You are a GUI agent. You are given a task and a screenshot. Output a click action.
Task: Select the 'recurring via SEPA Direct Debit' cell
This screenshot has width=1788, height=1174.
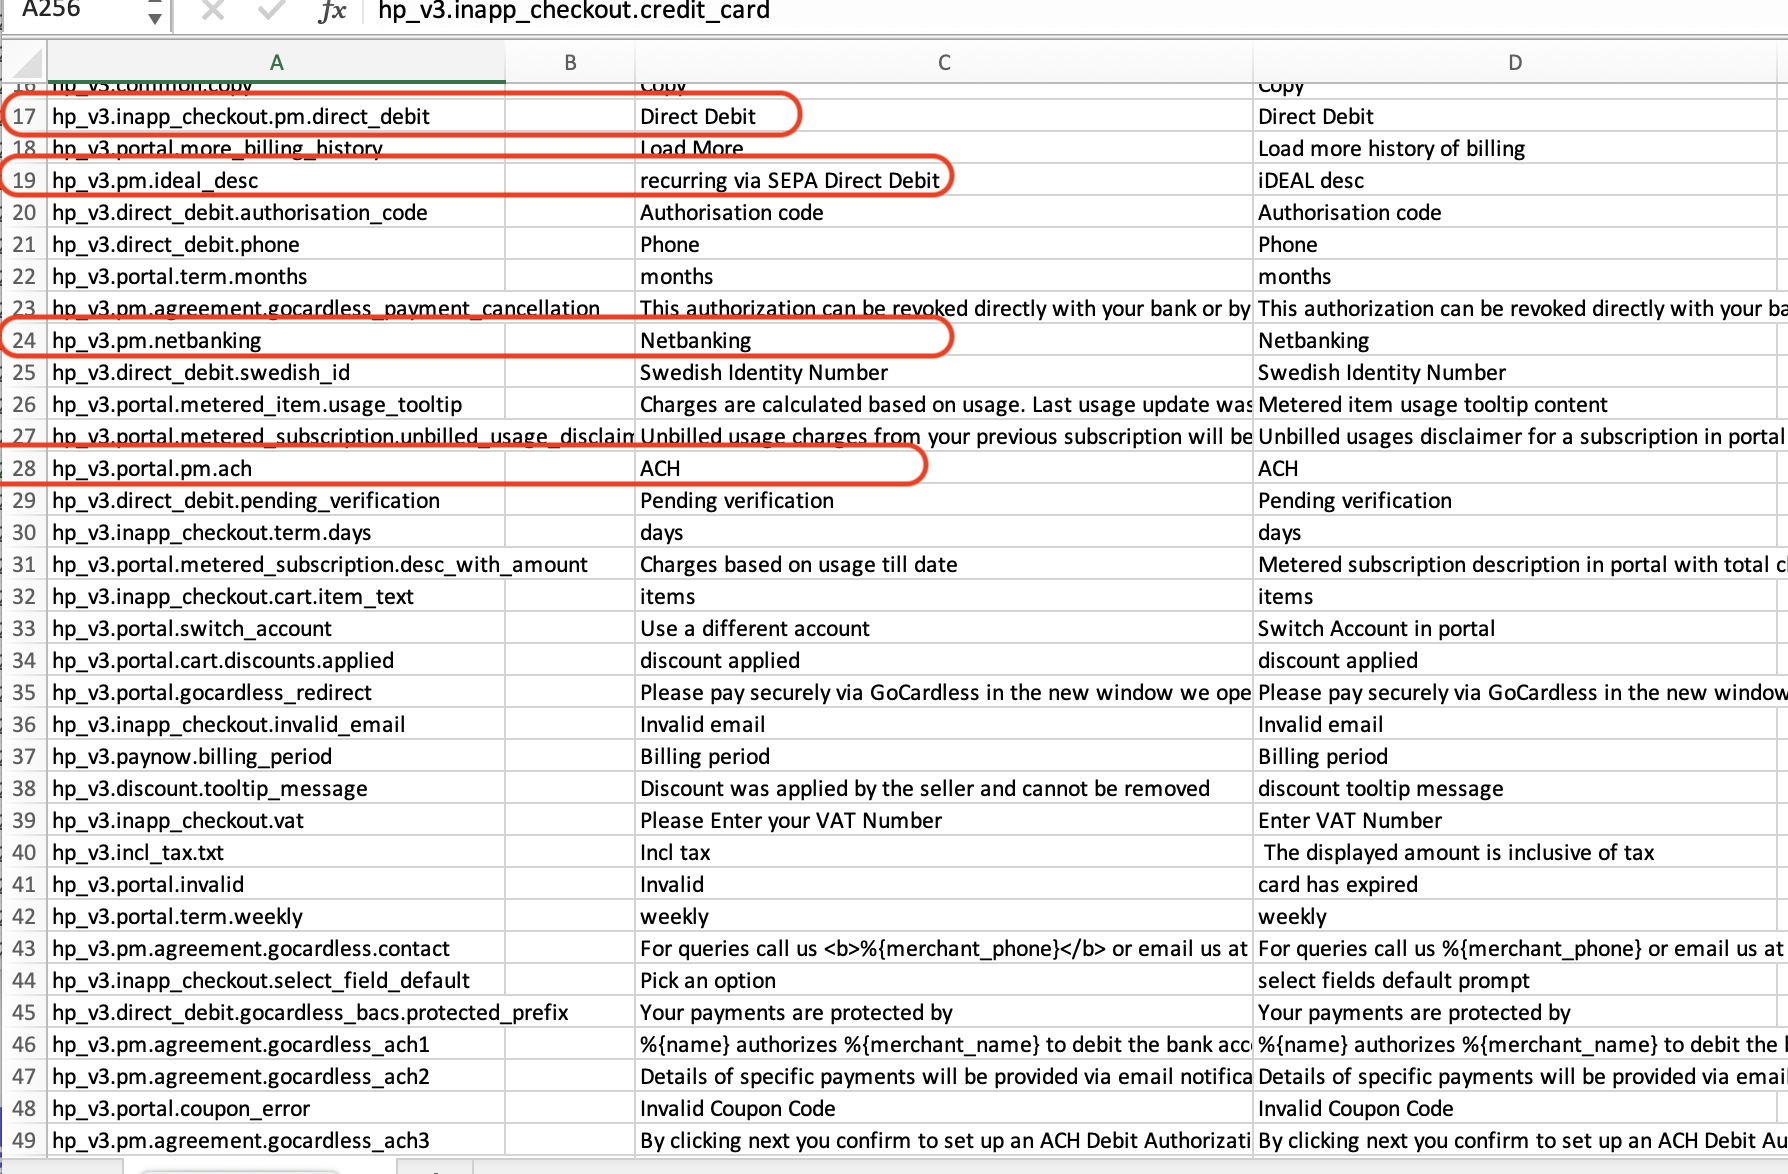pos(790,181)
